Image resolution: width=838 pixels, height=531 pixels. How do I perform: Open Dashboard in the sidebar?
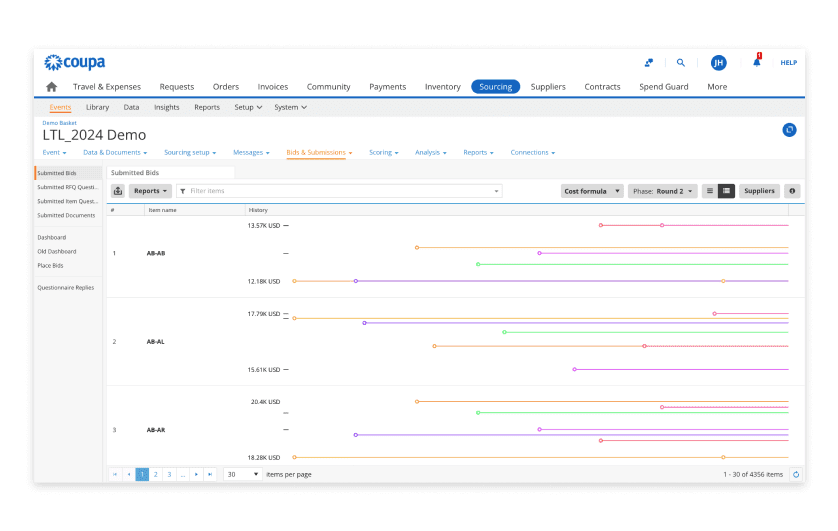52,237
